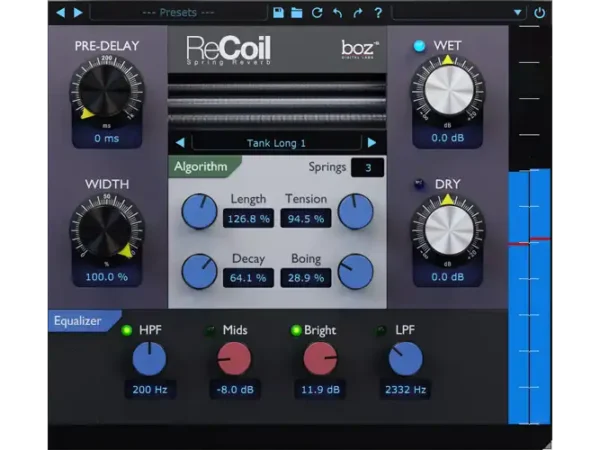
Task: Click the Mids gain knob
Action: (x=234, y=359)
